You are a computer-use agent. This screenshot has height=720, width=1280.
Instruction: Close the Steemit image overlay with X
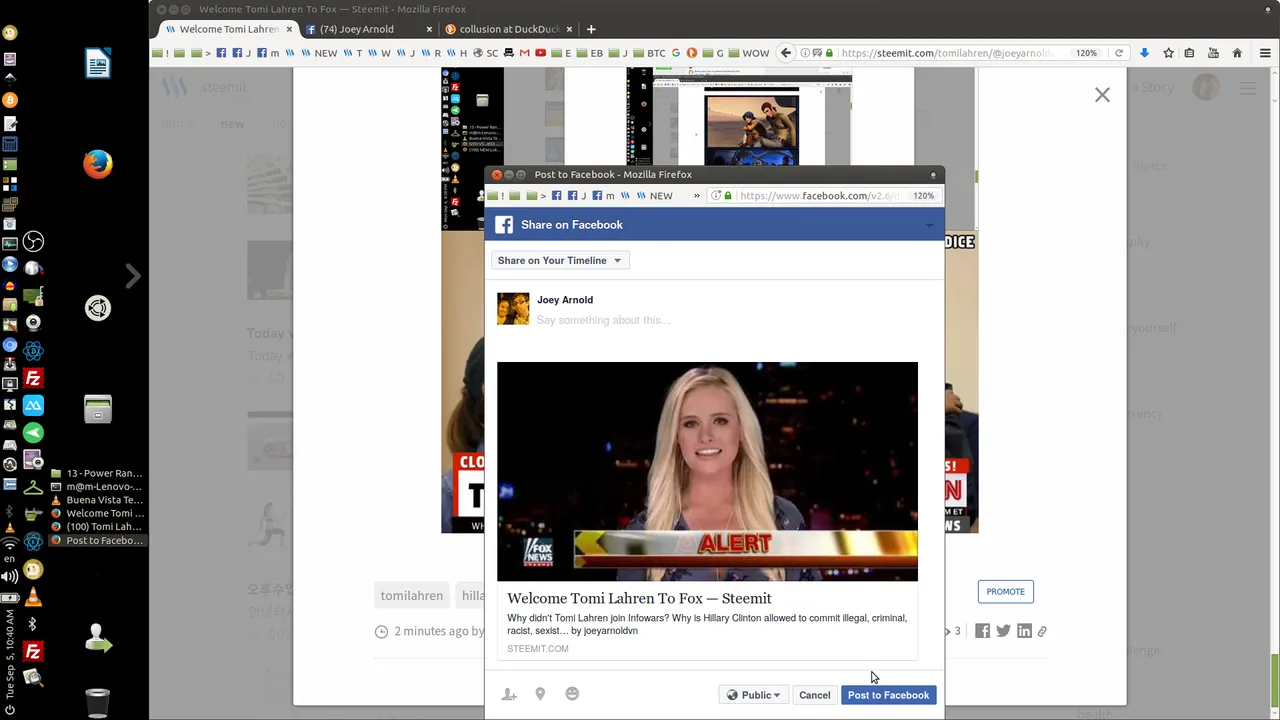pos(1102,95)
